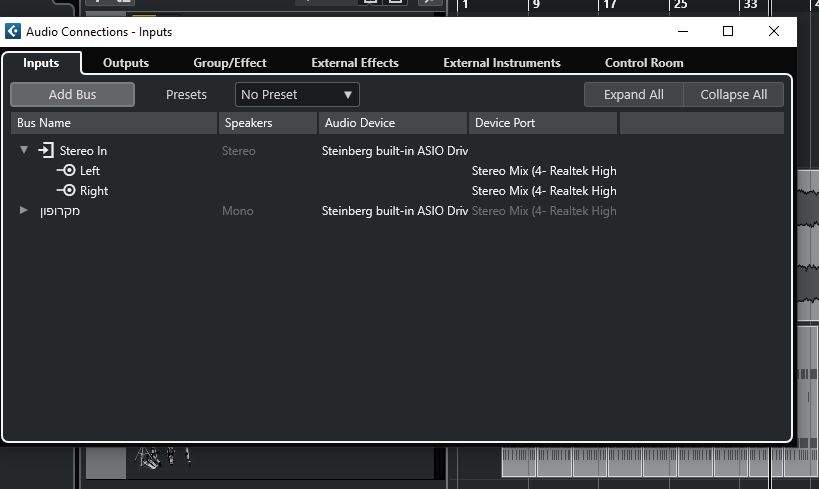The height and width of the screenshot is (489, 819).
Task: Click bar 17 on the project ruler
Action: [610, 5]
